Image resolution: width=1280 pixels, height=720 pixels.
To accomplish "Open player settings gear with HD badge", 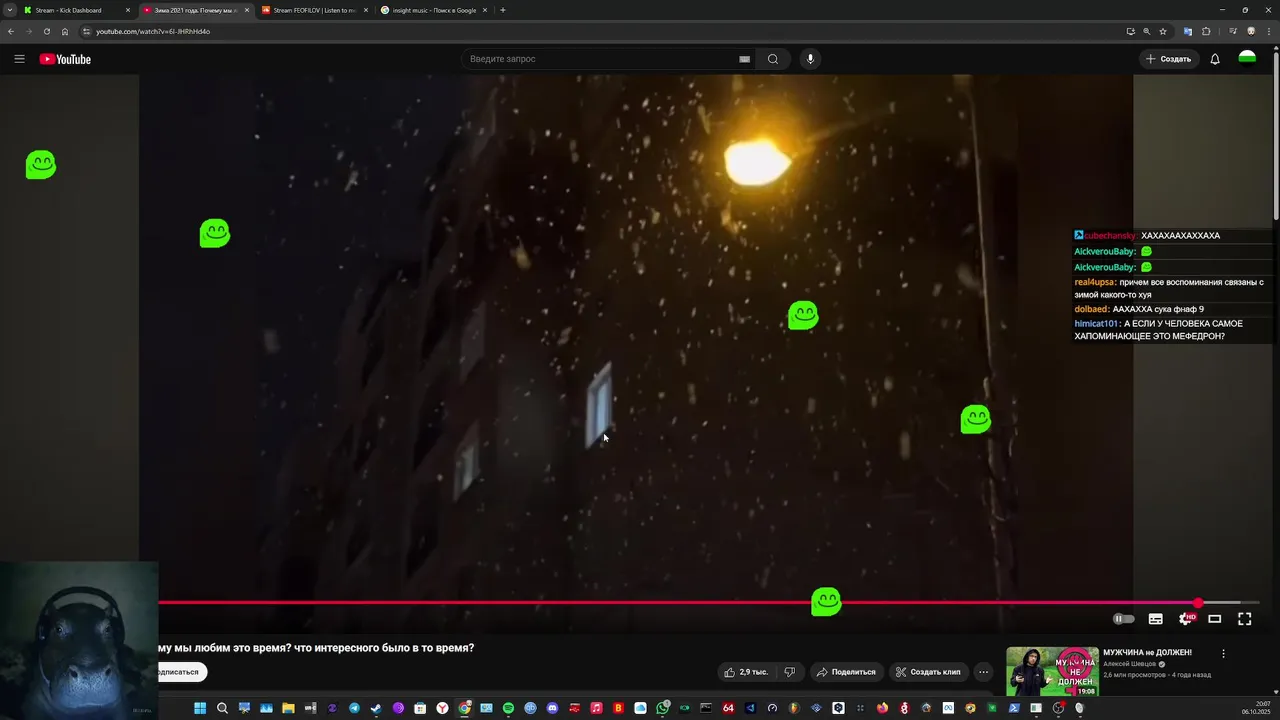I will pos(1186,619).
